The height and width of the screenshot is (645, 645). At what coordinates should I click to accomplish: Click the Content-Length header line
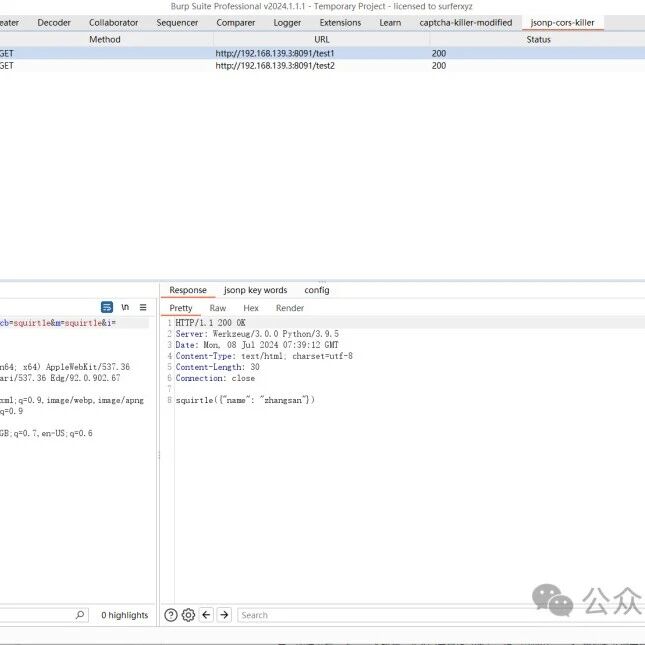pyautogui.click(x=218, y=367)
